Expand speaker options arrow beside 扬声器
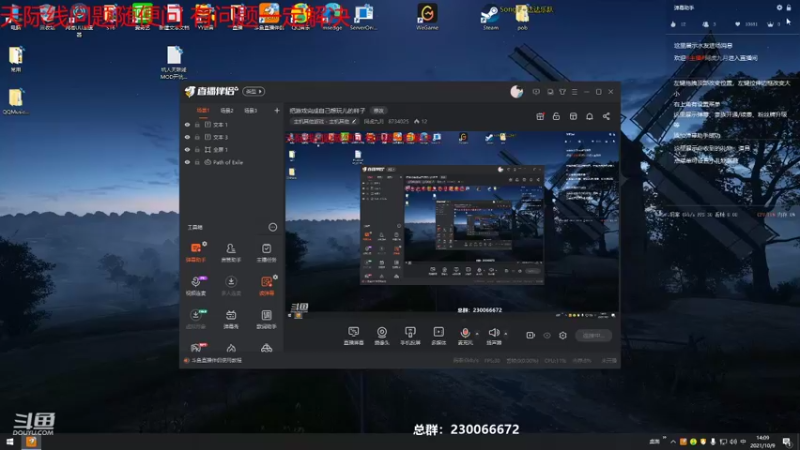The width and height of the screenshot is (800, 450). click(506, 334)
